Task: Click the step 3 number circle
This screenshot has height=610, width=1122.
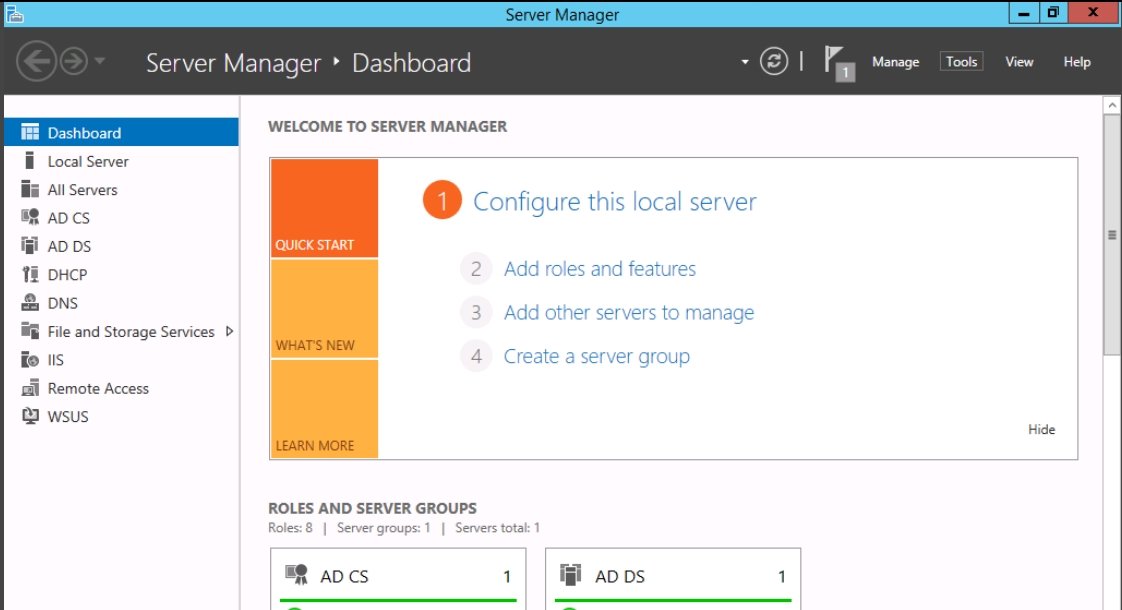Action: (476, 313)
